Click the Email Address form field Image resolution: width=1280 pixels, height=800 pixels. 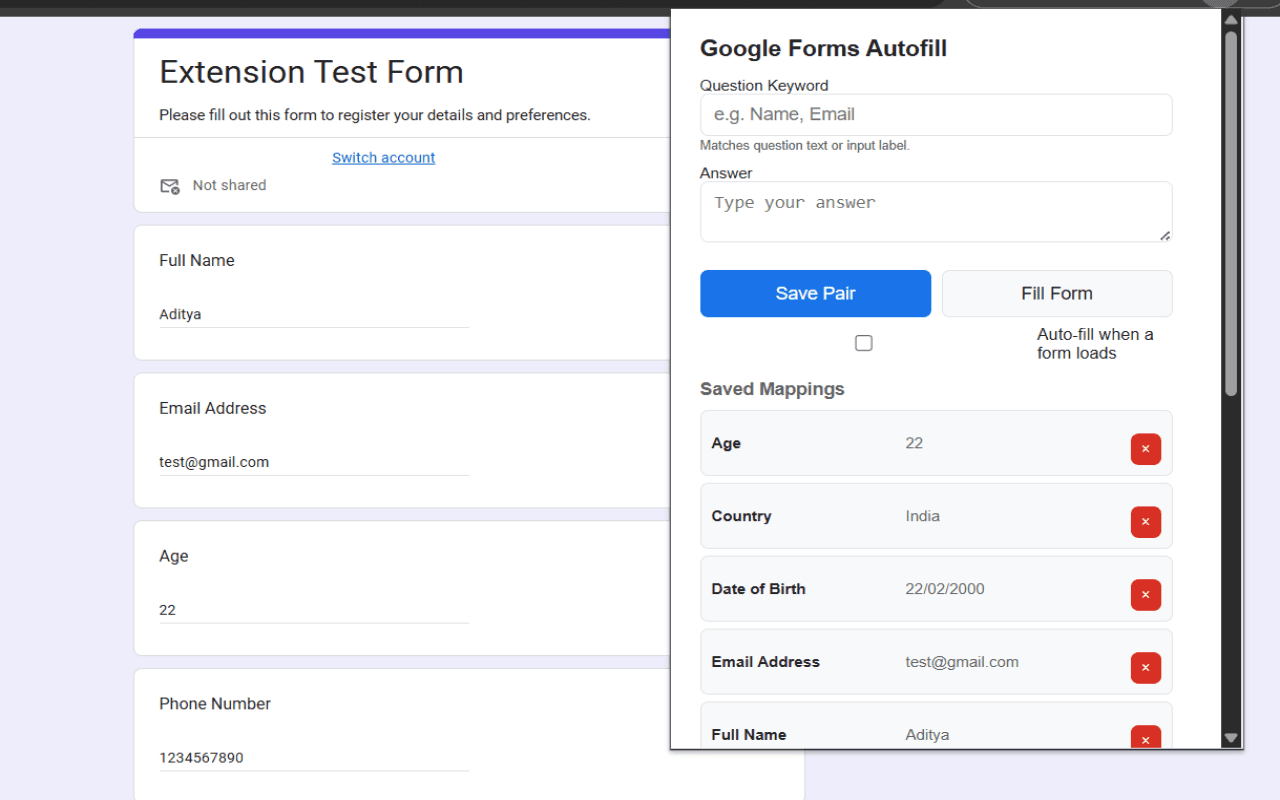(x=314, y=462)
